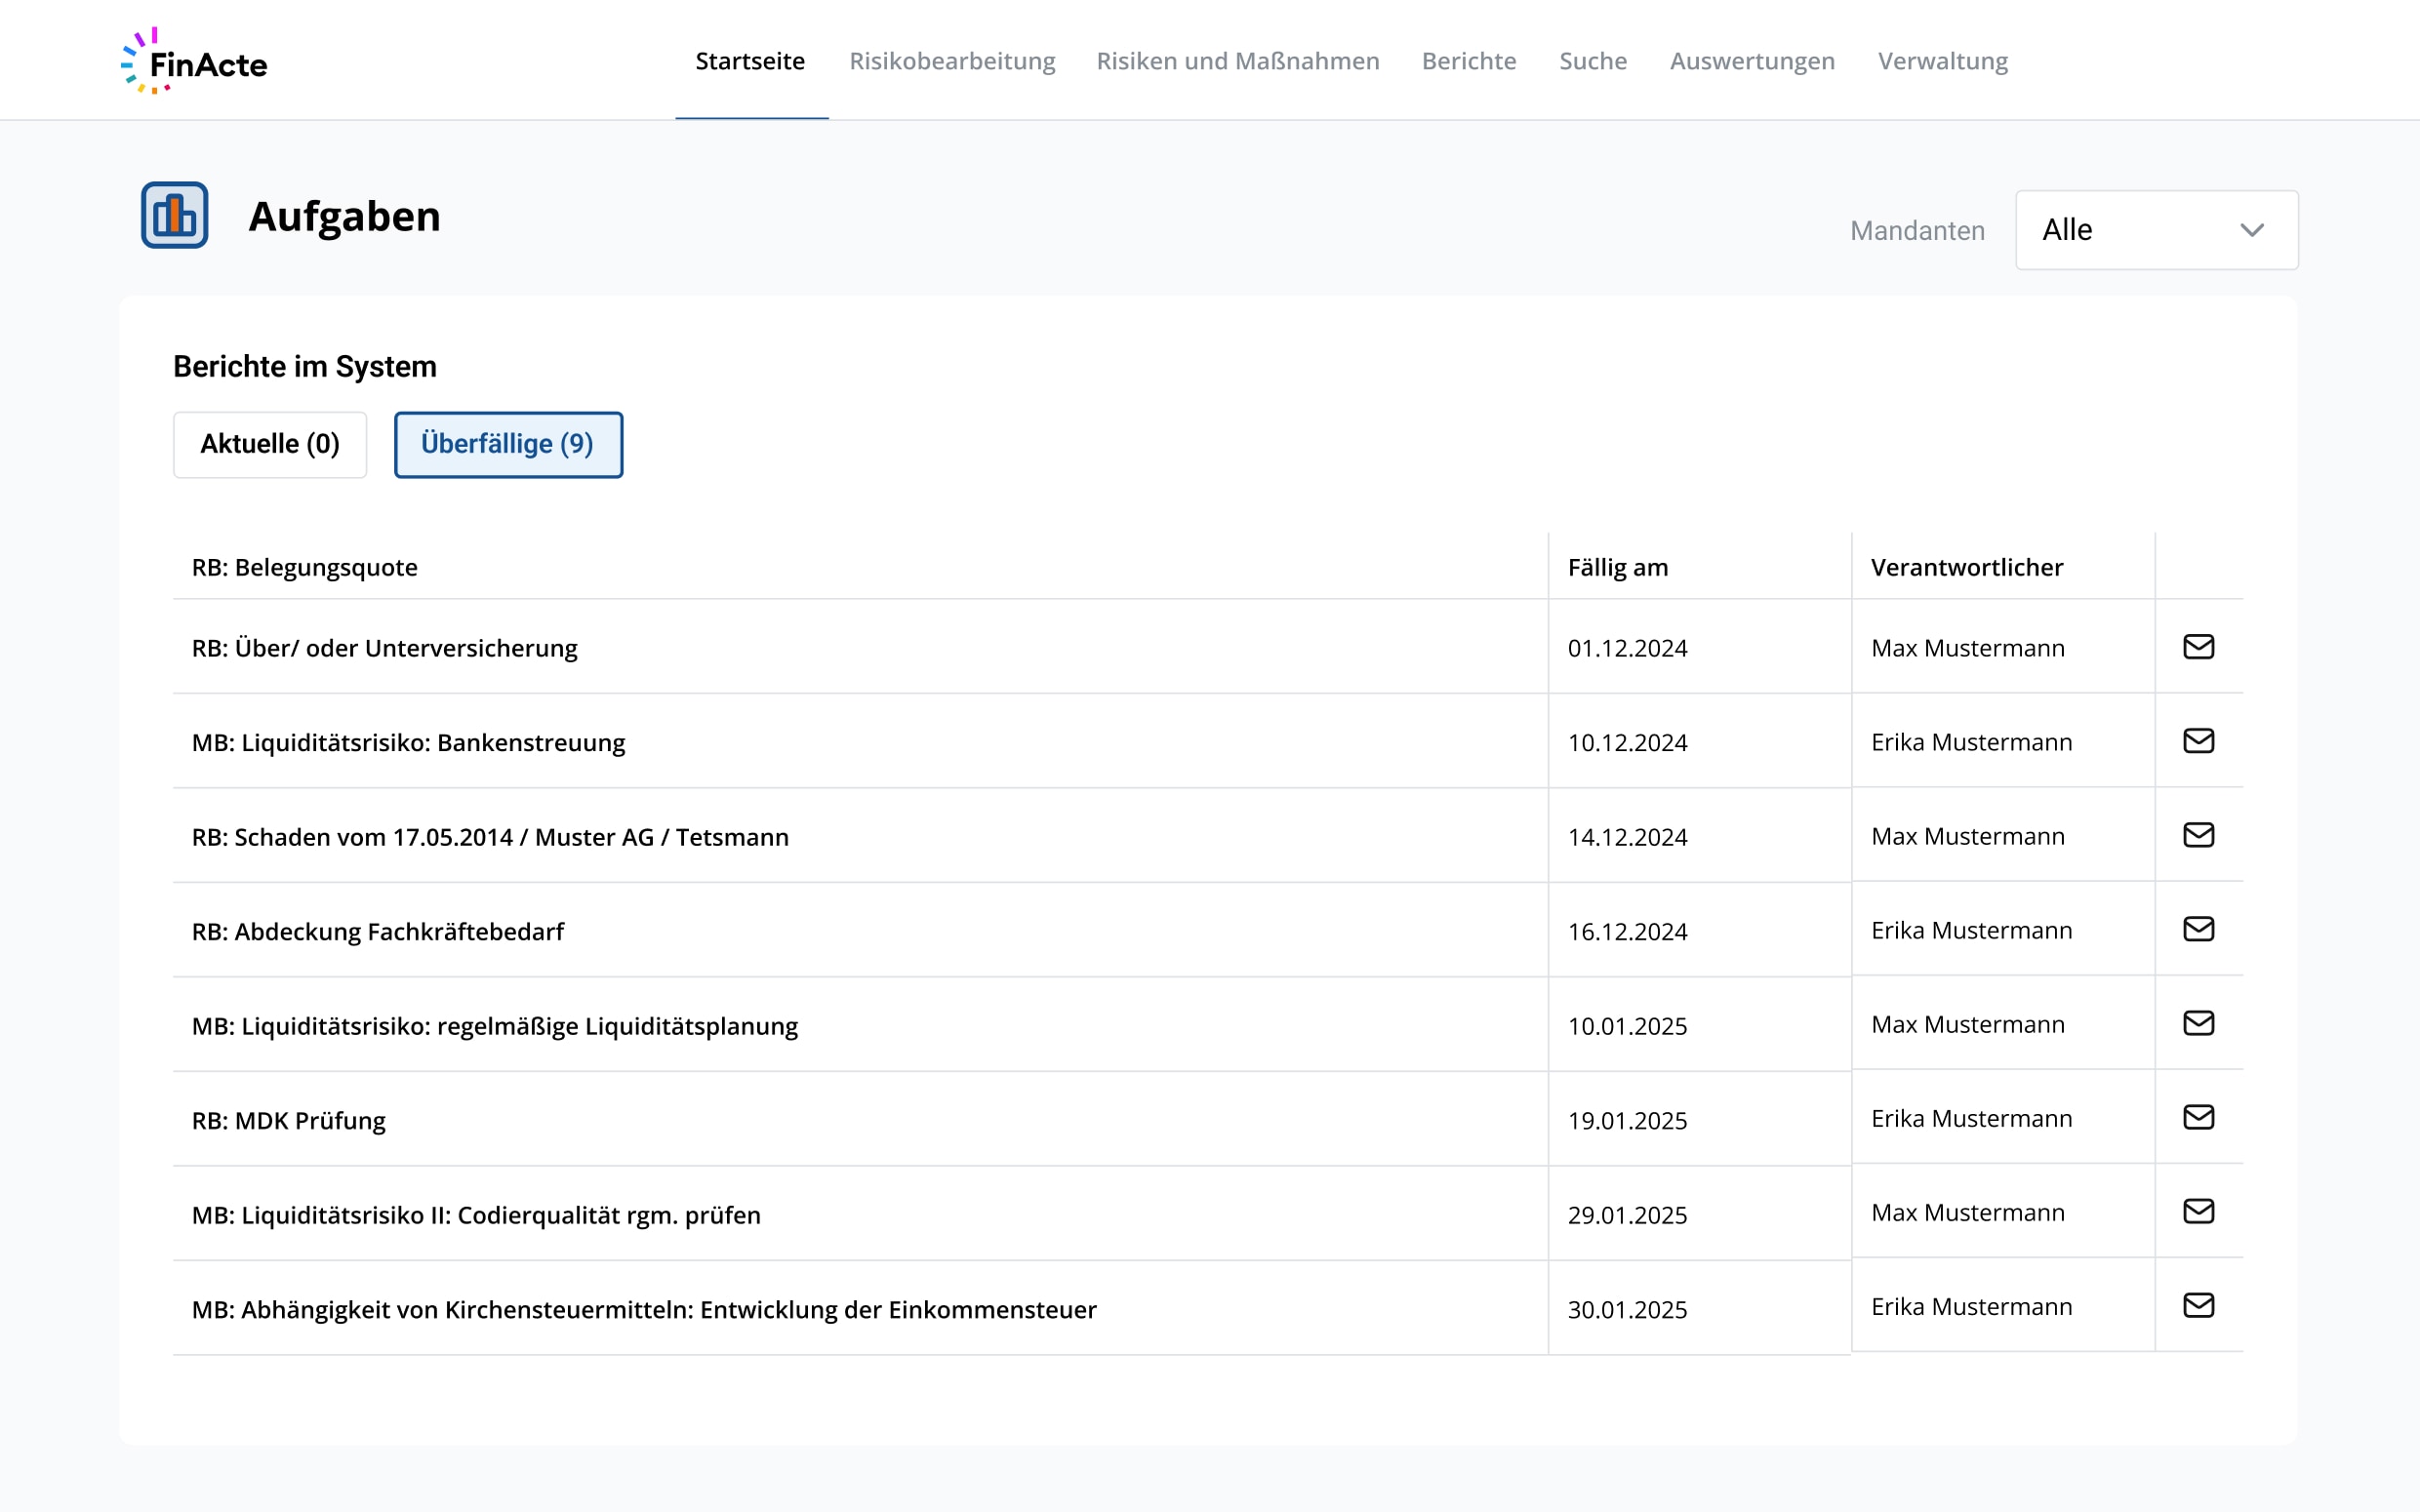Click the RB: Belegungsquote column header

pos(305,567)
